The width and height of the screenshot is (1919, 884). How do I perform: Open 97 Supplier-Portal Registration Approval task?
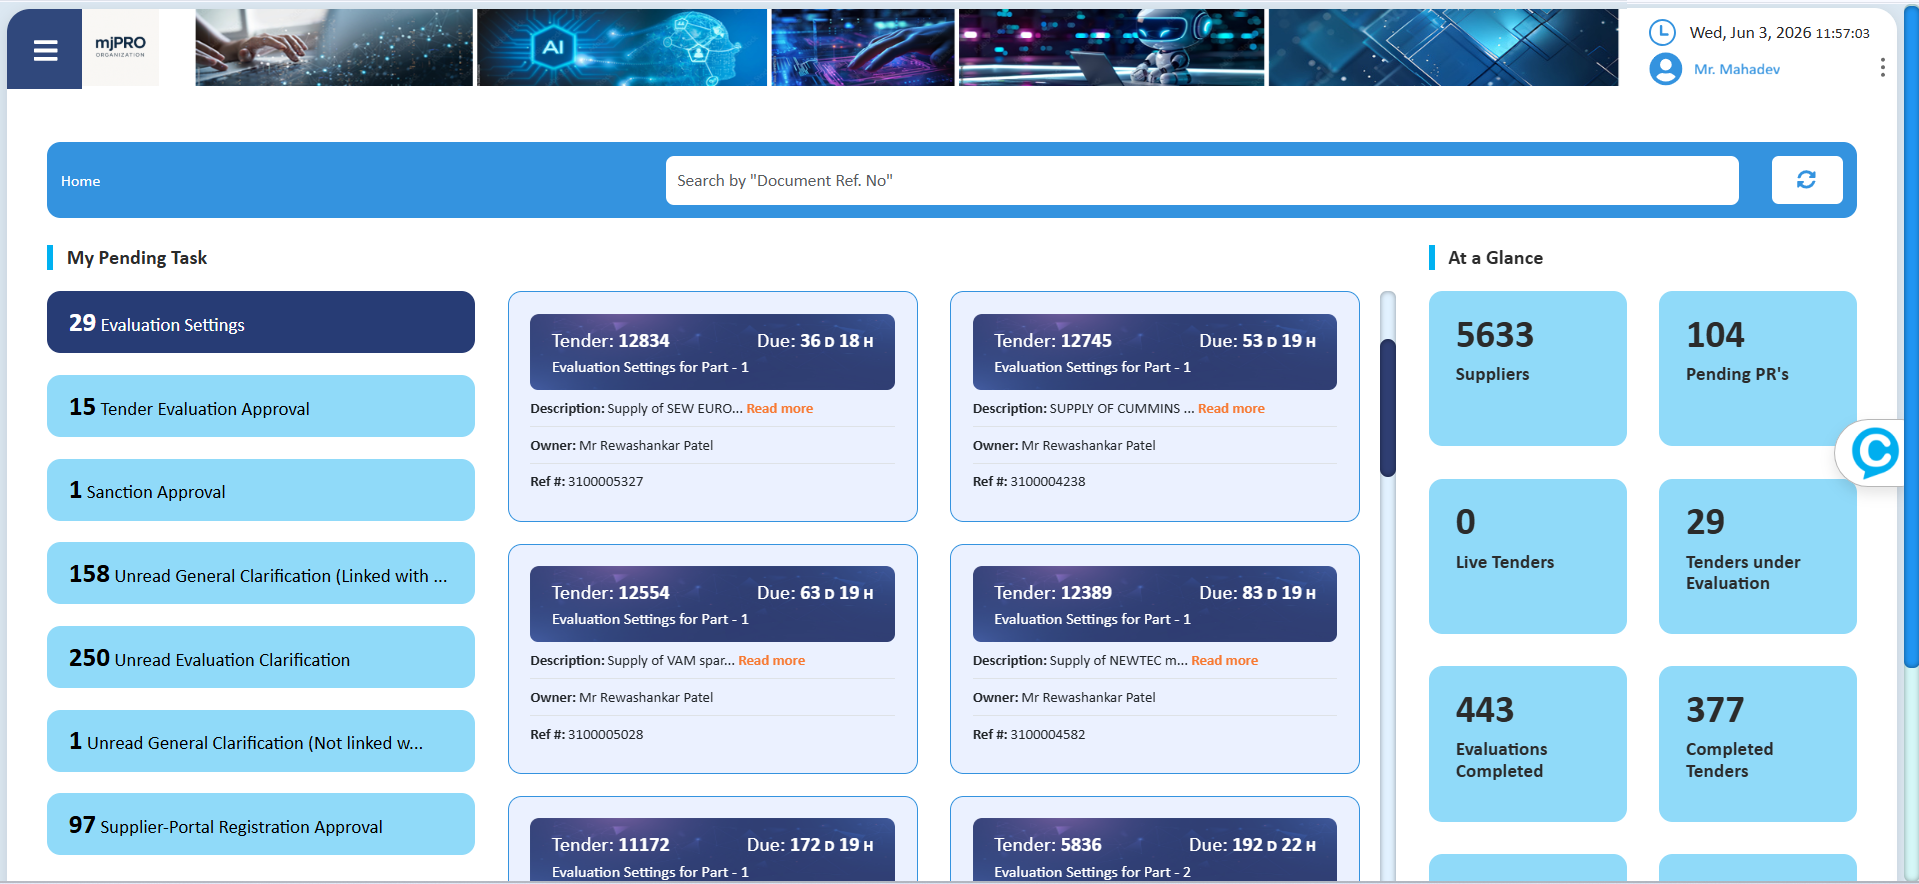(x=261, y=824)
